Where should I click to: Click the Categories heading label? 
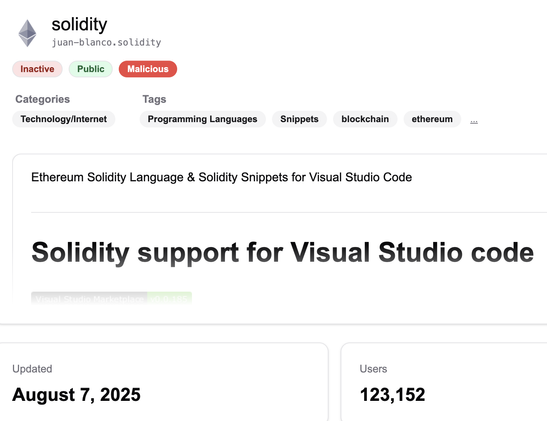pos(43,99)
